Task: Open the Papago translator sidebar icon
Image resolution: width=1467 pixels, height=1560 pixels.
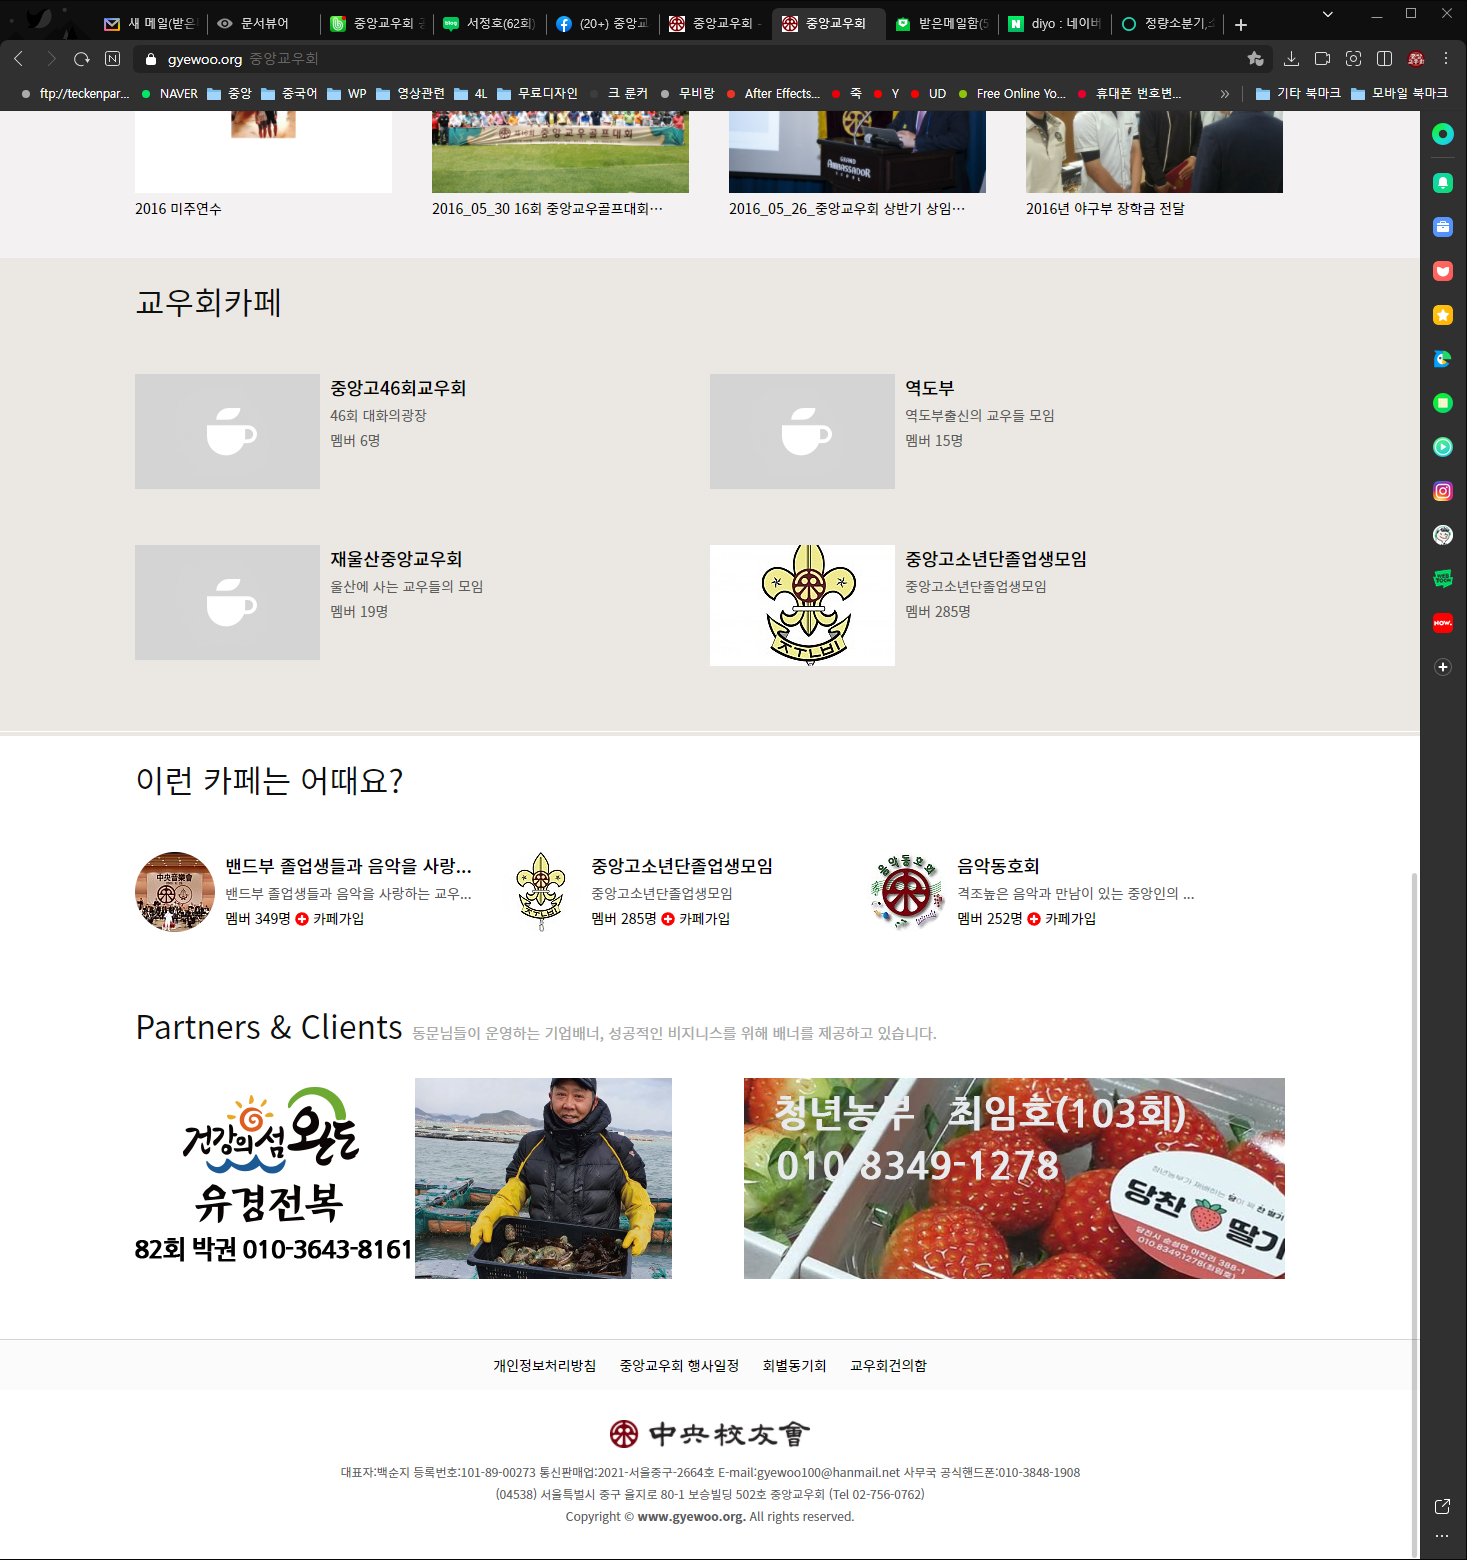Action: [1442, 359]
